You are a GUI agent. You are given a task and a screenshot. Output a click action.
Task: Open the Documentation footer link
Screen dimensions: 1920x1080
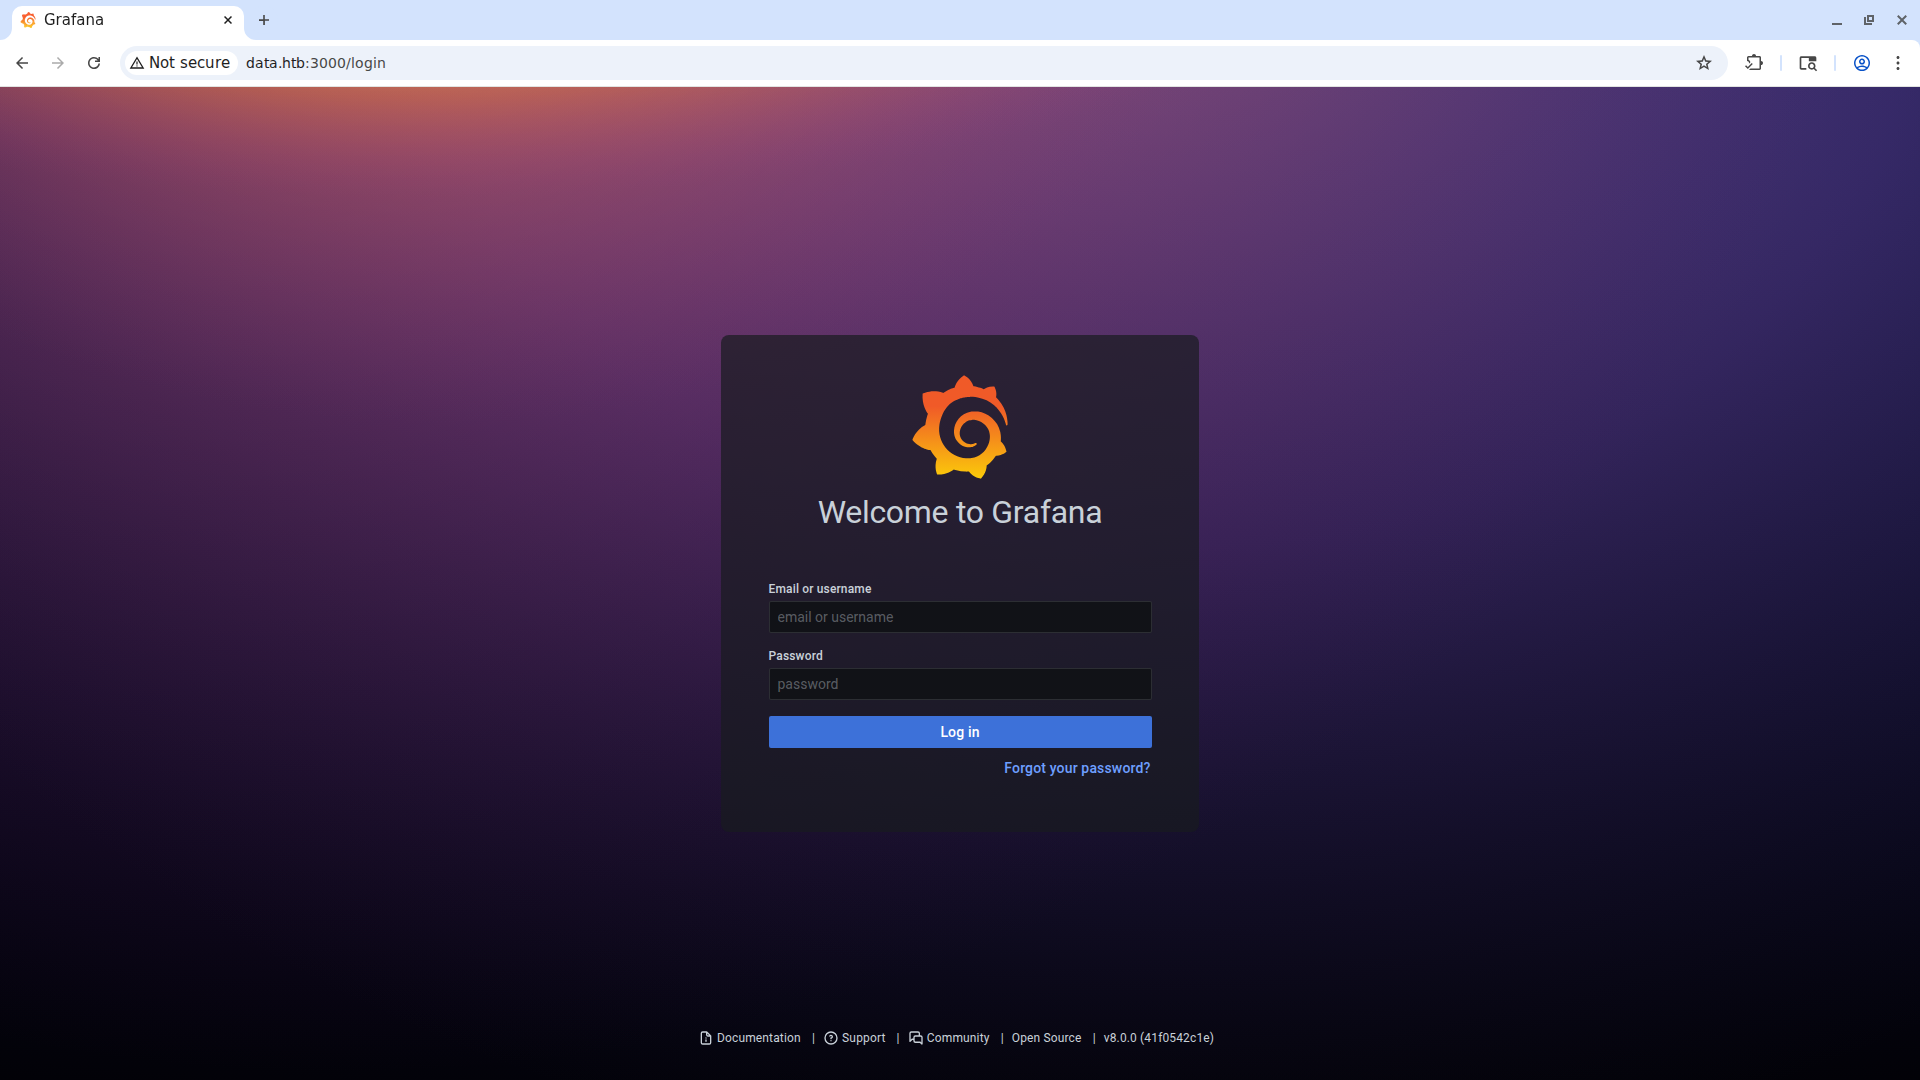click(x=750, y=1038)
